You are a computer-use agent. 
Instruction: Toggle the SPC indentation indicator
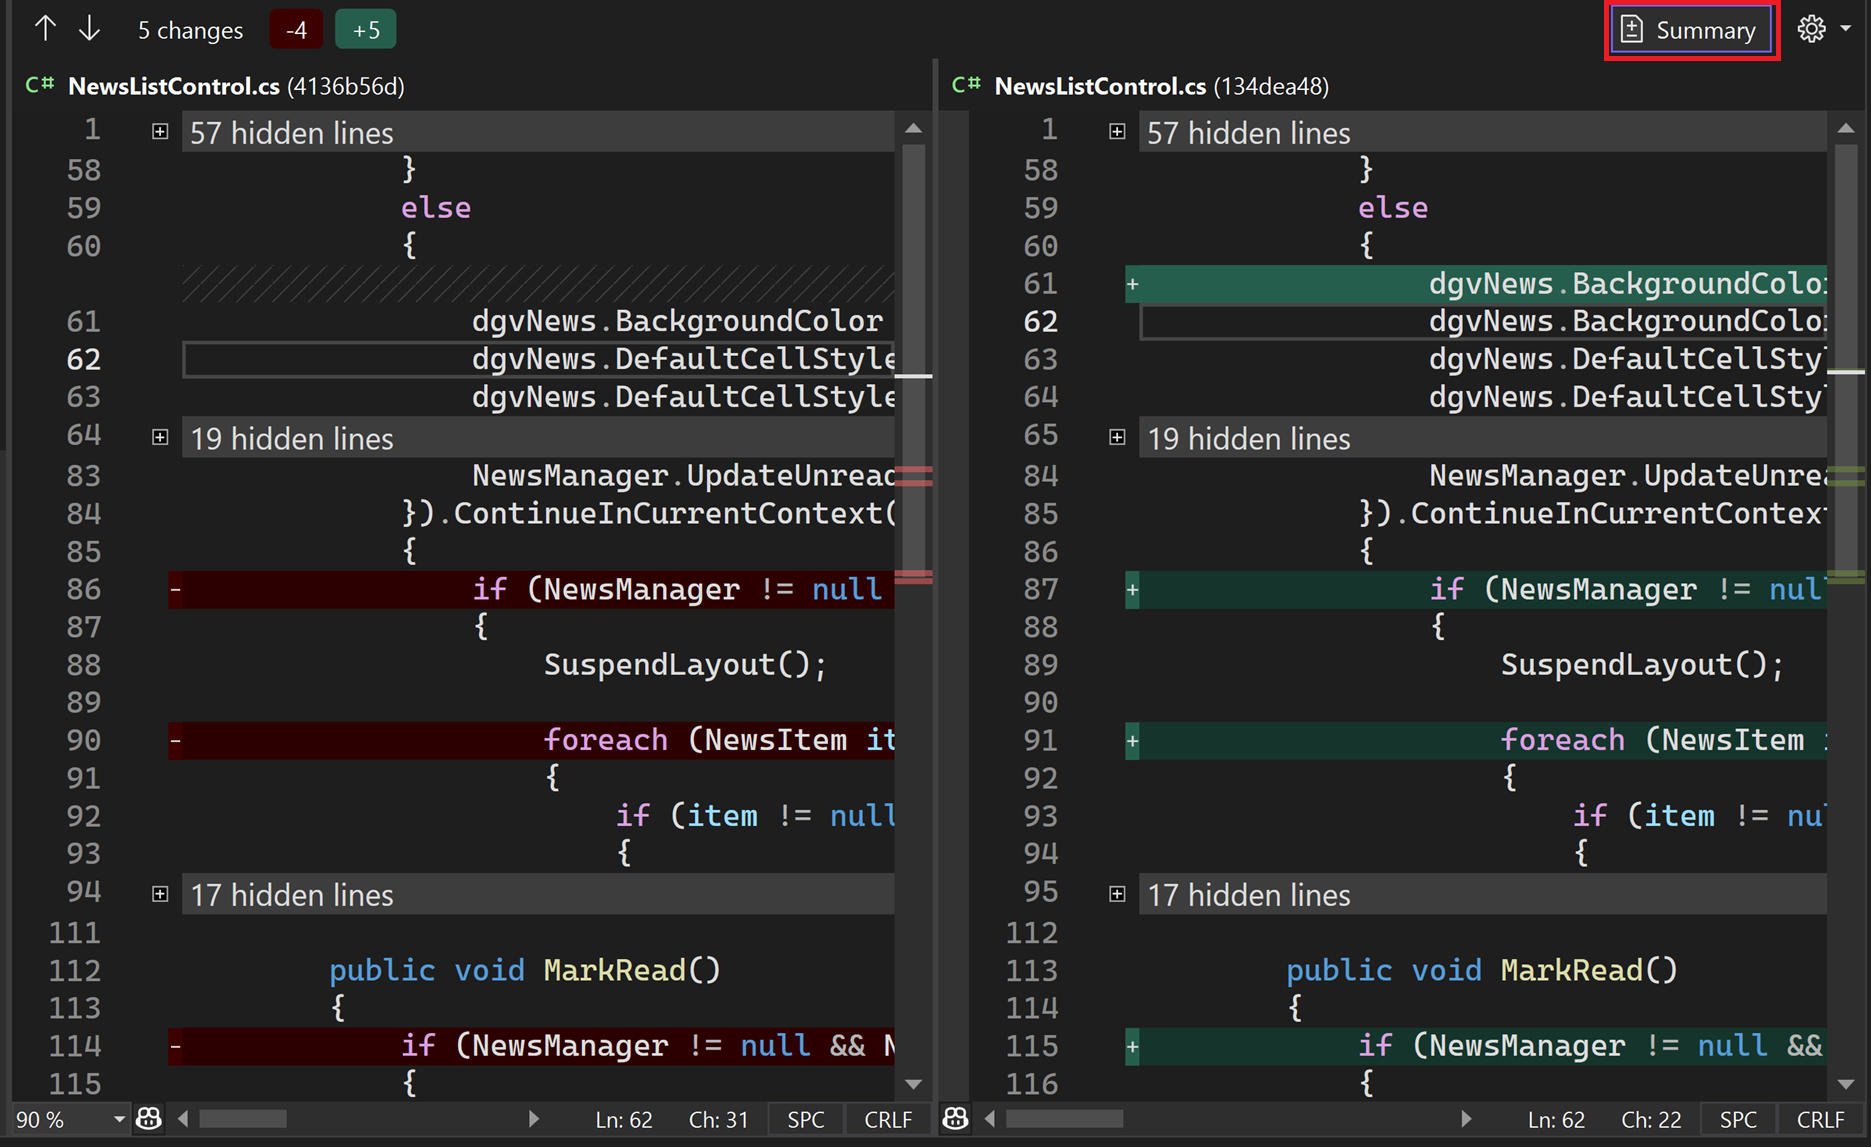coord(805,1119)
